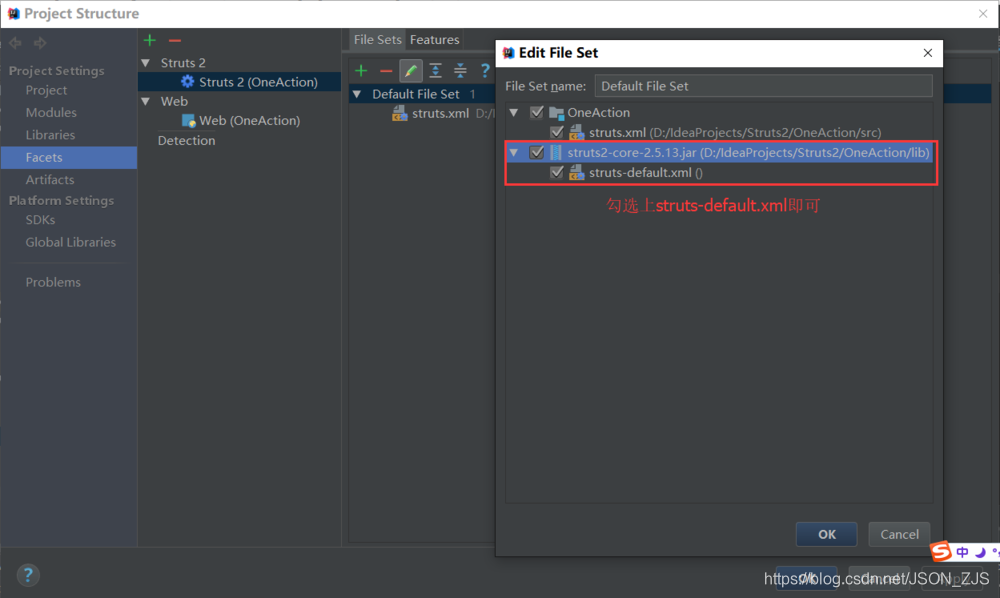This screenshot has width=1000, height=598.
Task: Select the Detection item in facets list
Action: pyautogui.click(x=186, y=140)
